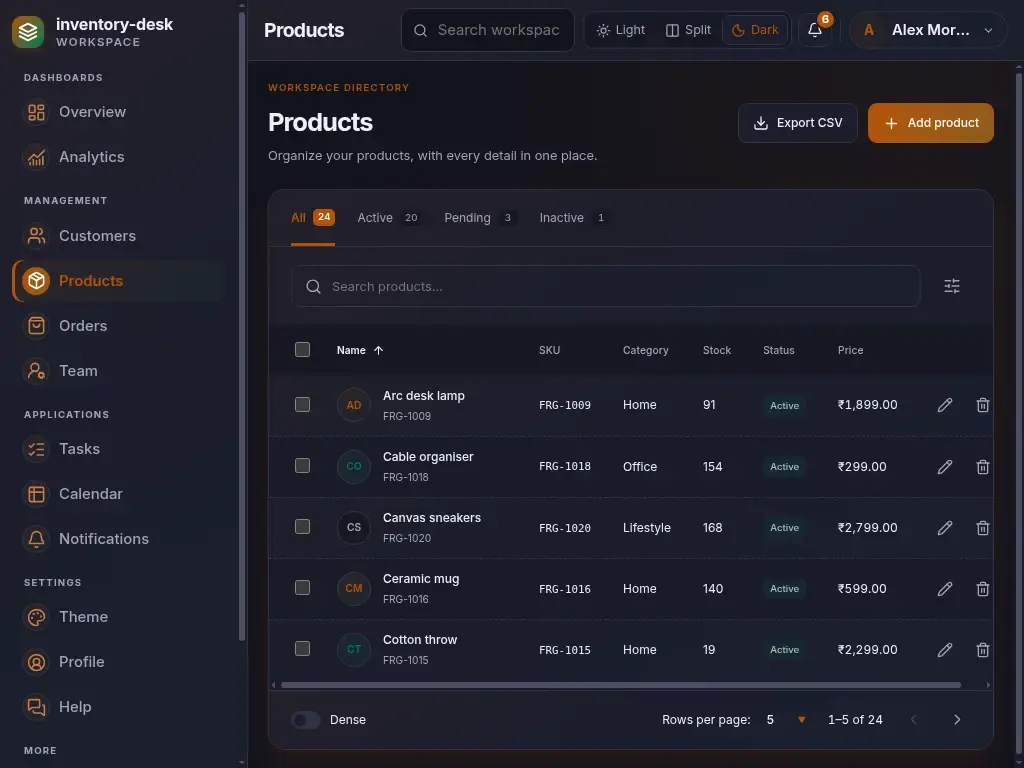The width and height of the screenshot is (1024, 768).
Task: Expand the Alex Mor... account menu
Action: (928, 30)
